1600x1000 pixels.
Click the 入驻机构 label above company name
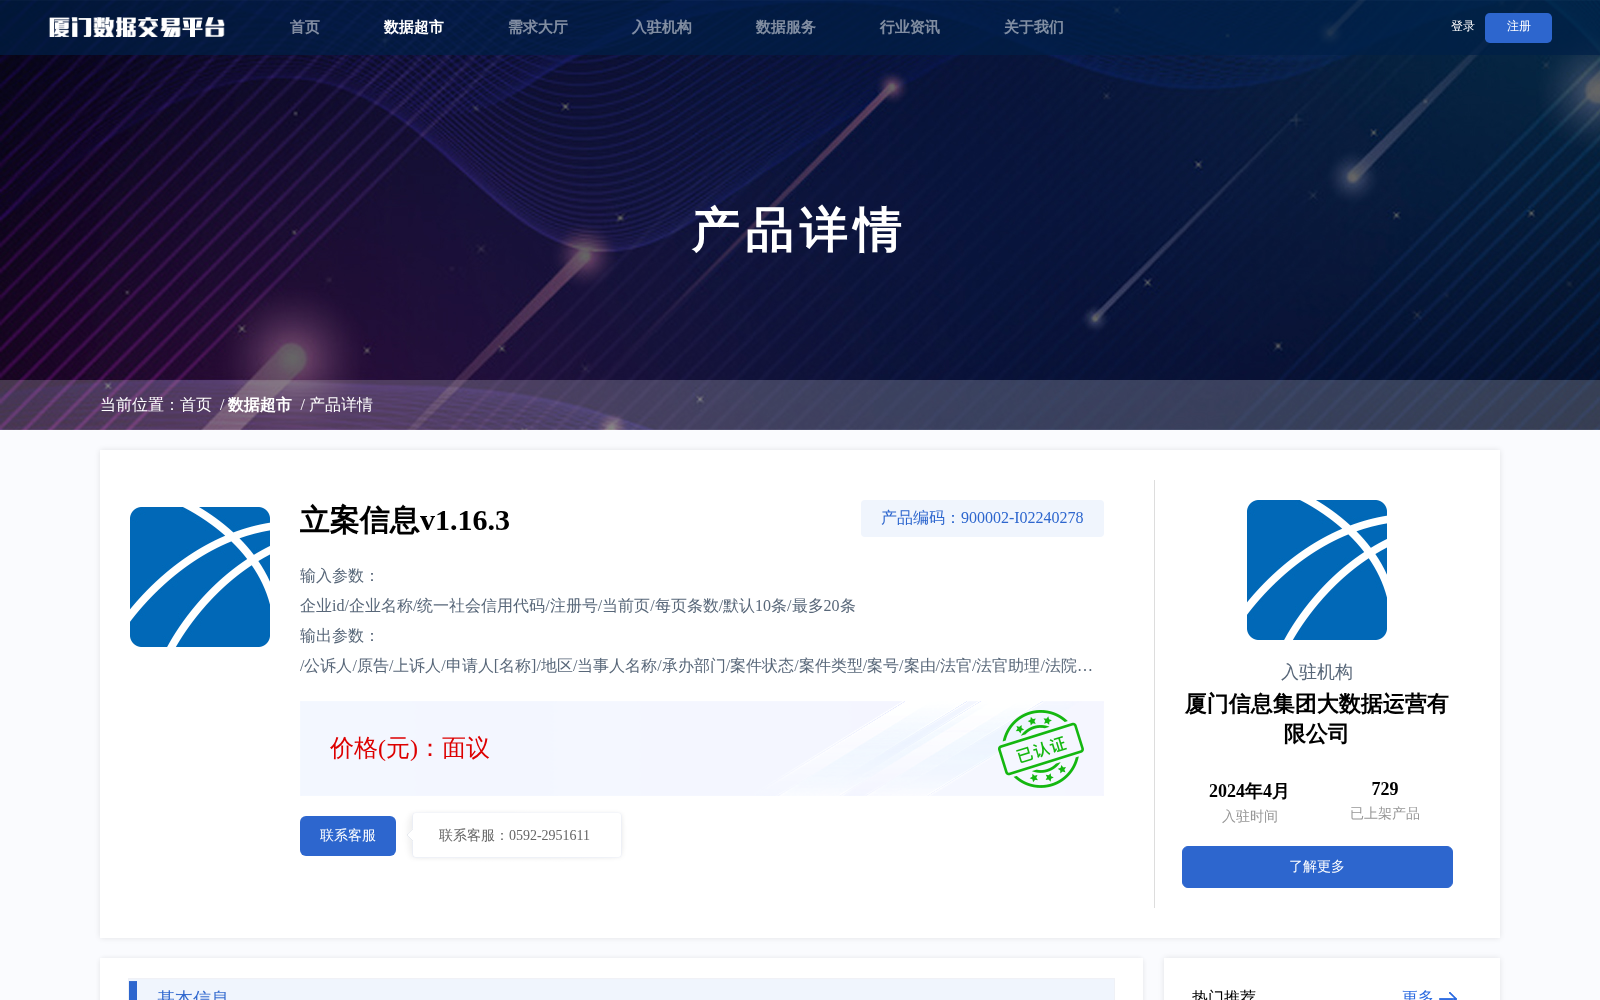pyautogui.click(x=1317, y=672)
